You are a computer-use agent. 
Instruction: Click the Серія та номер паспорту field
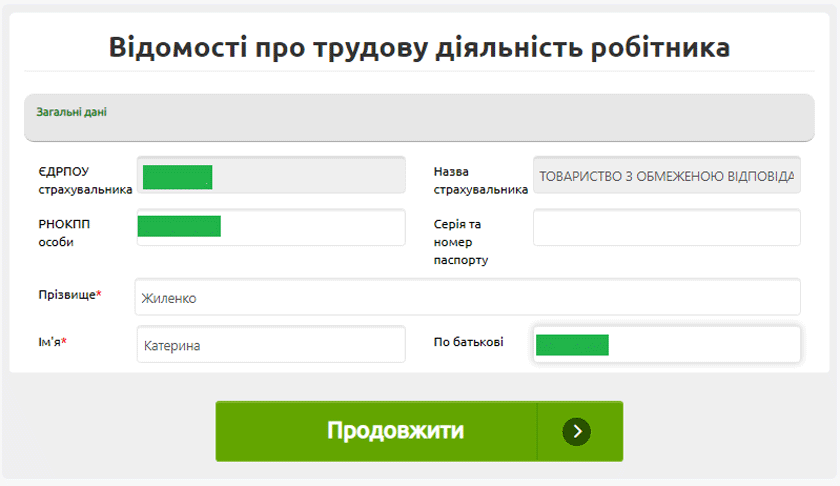point(667,227)
